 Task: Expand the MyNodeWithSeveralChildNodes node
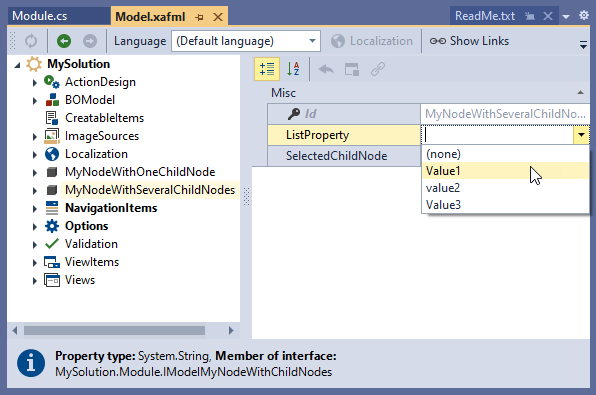pyautogui.click(x=35, y=190)
